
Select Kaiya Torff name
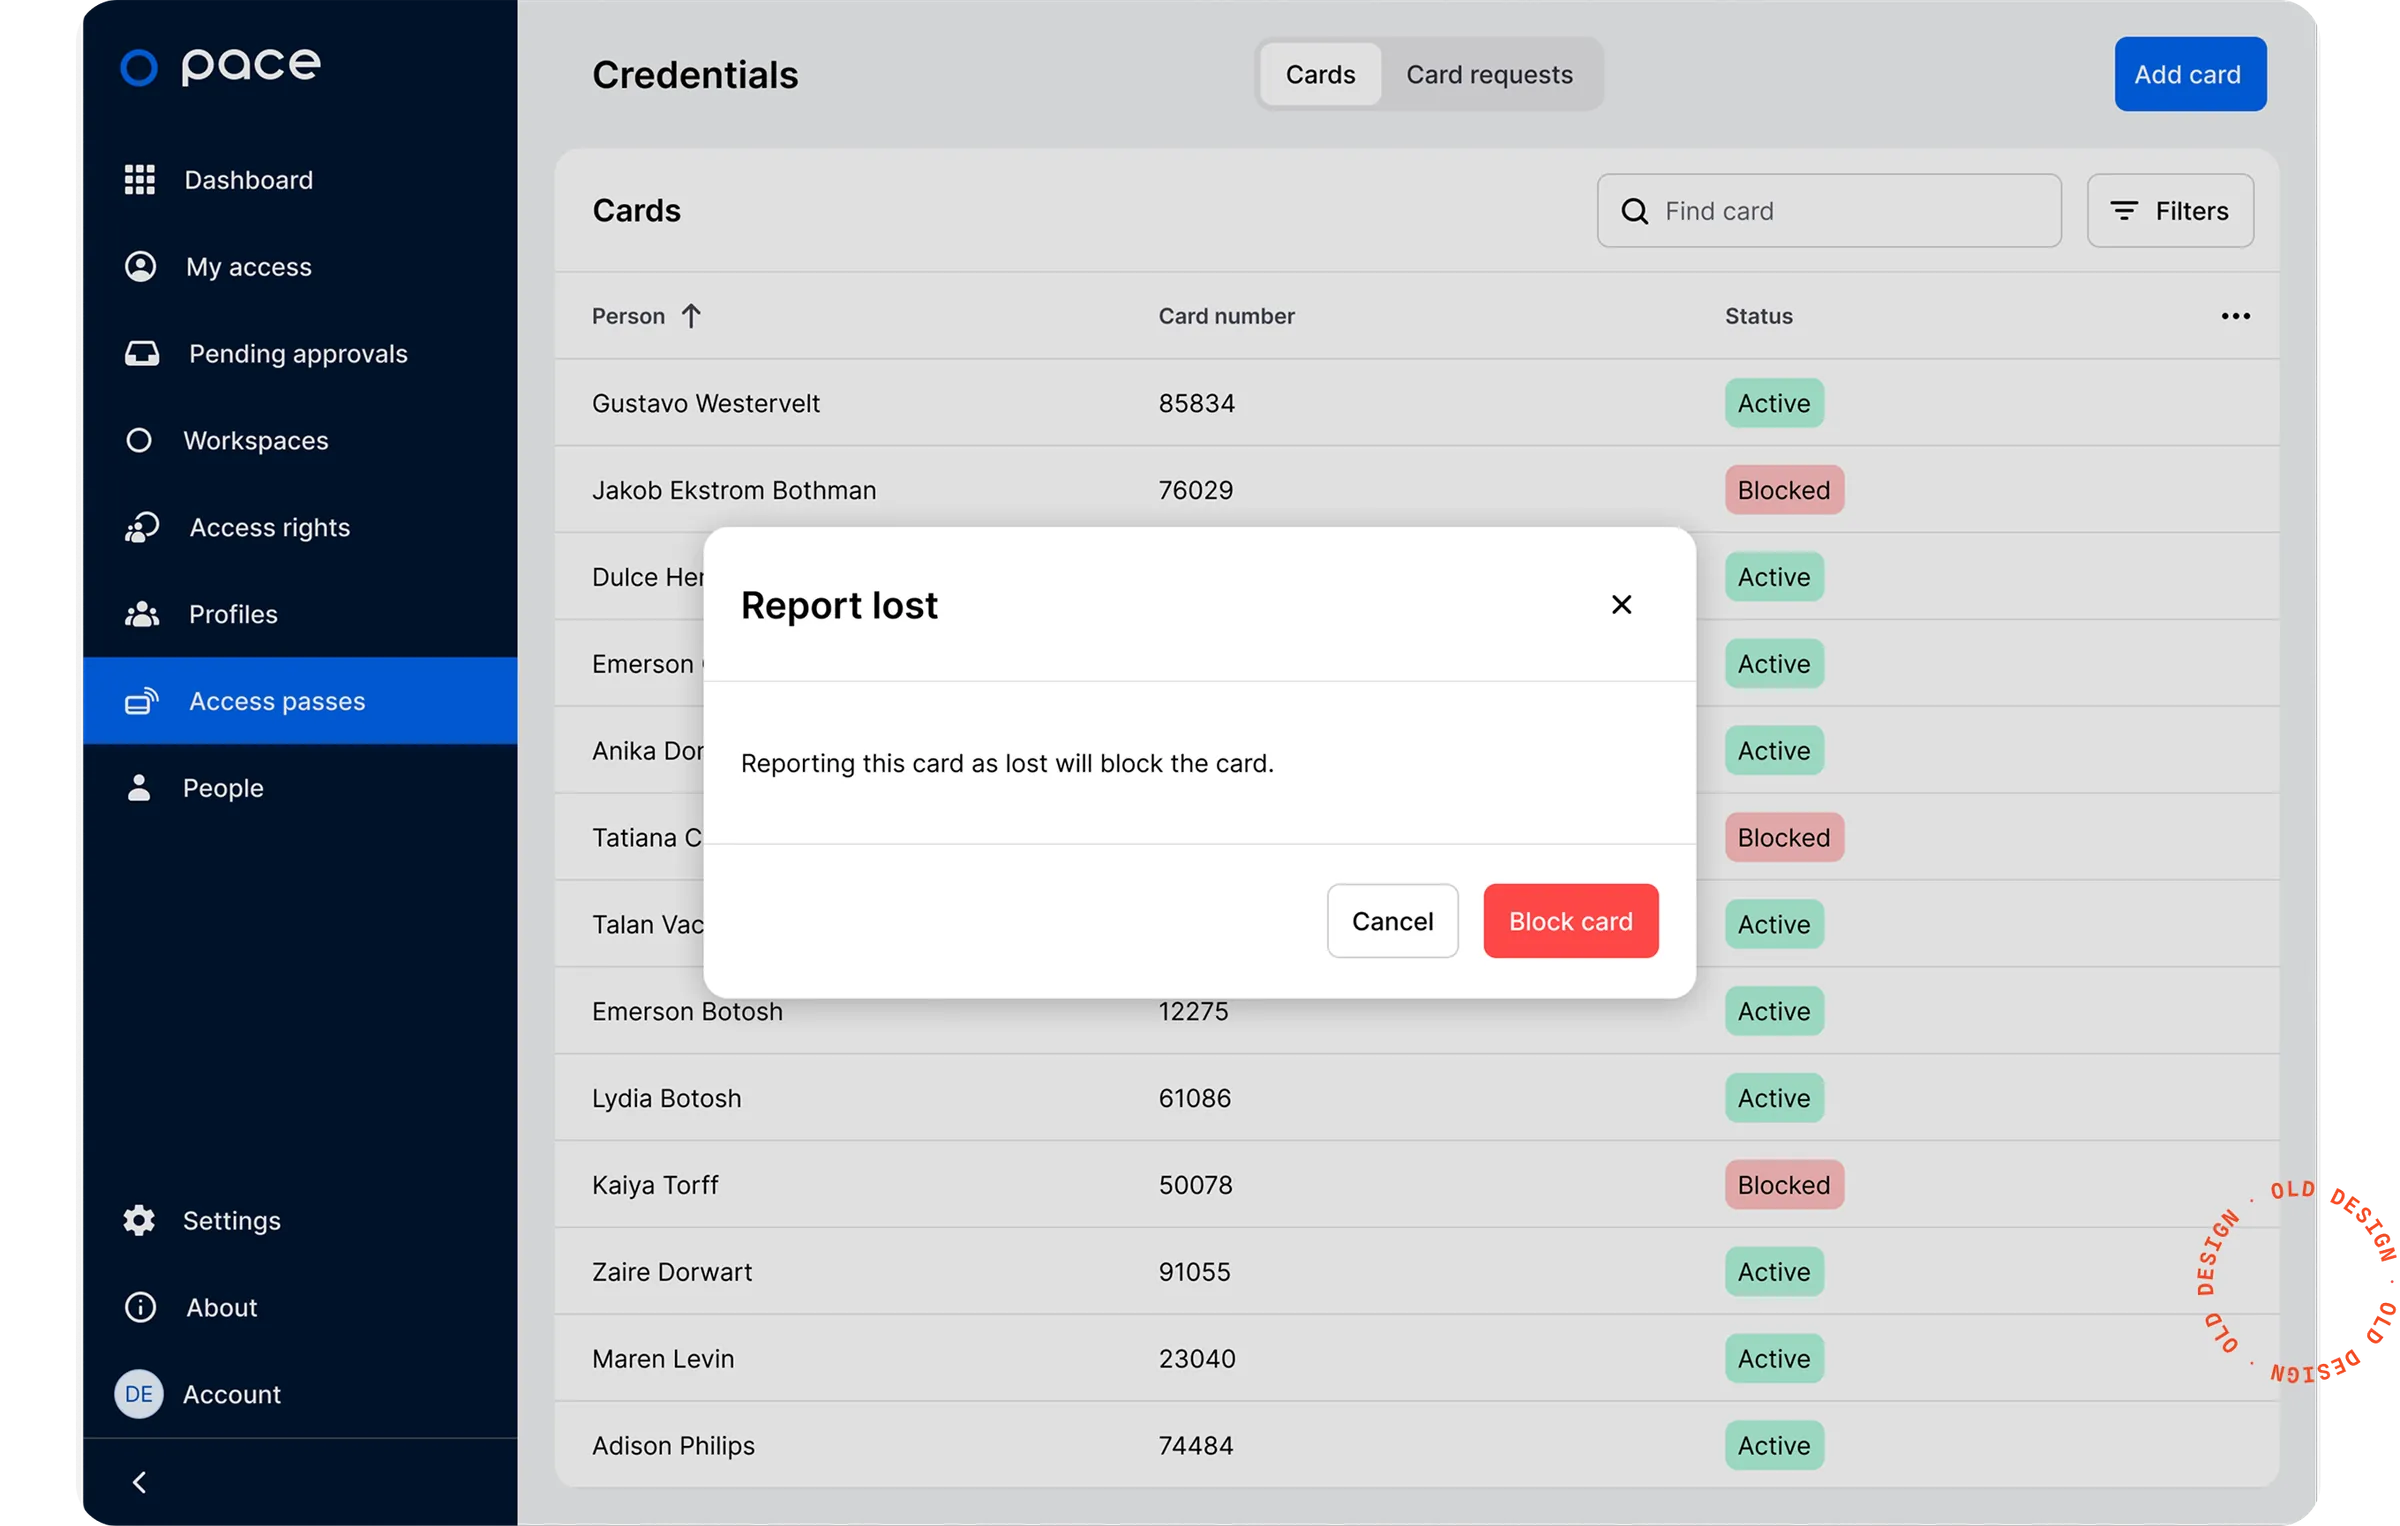[655, 1185]
